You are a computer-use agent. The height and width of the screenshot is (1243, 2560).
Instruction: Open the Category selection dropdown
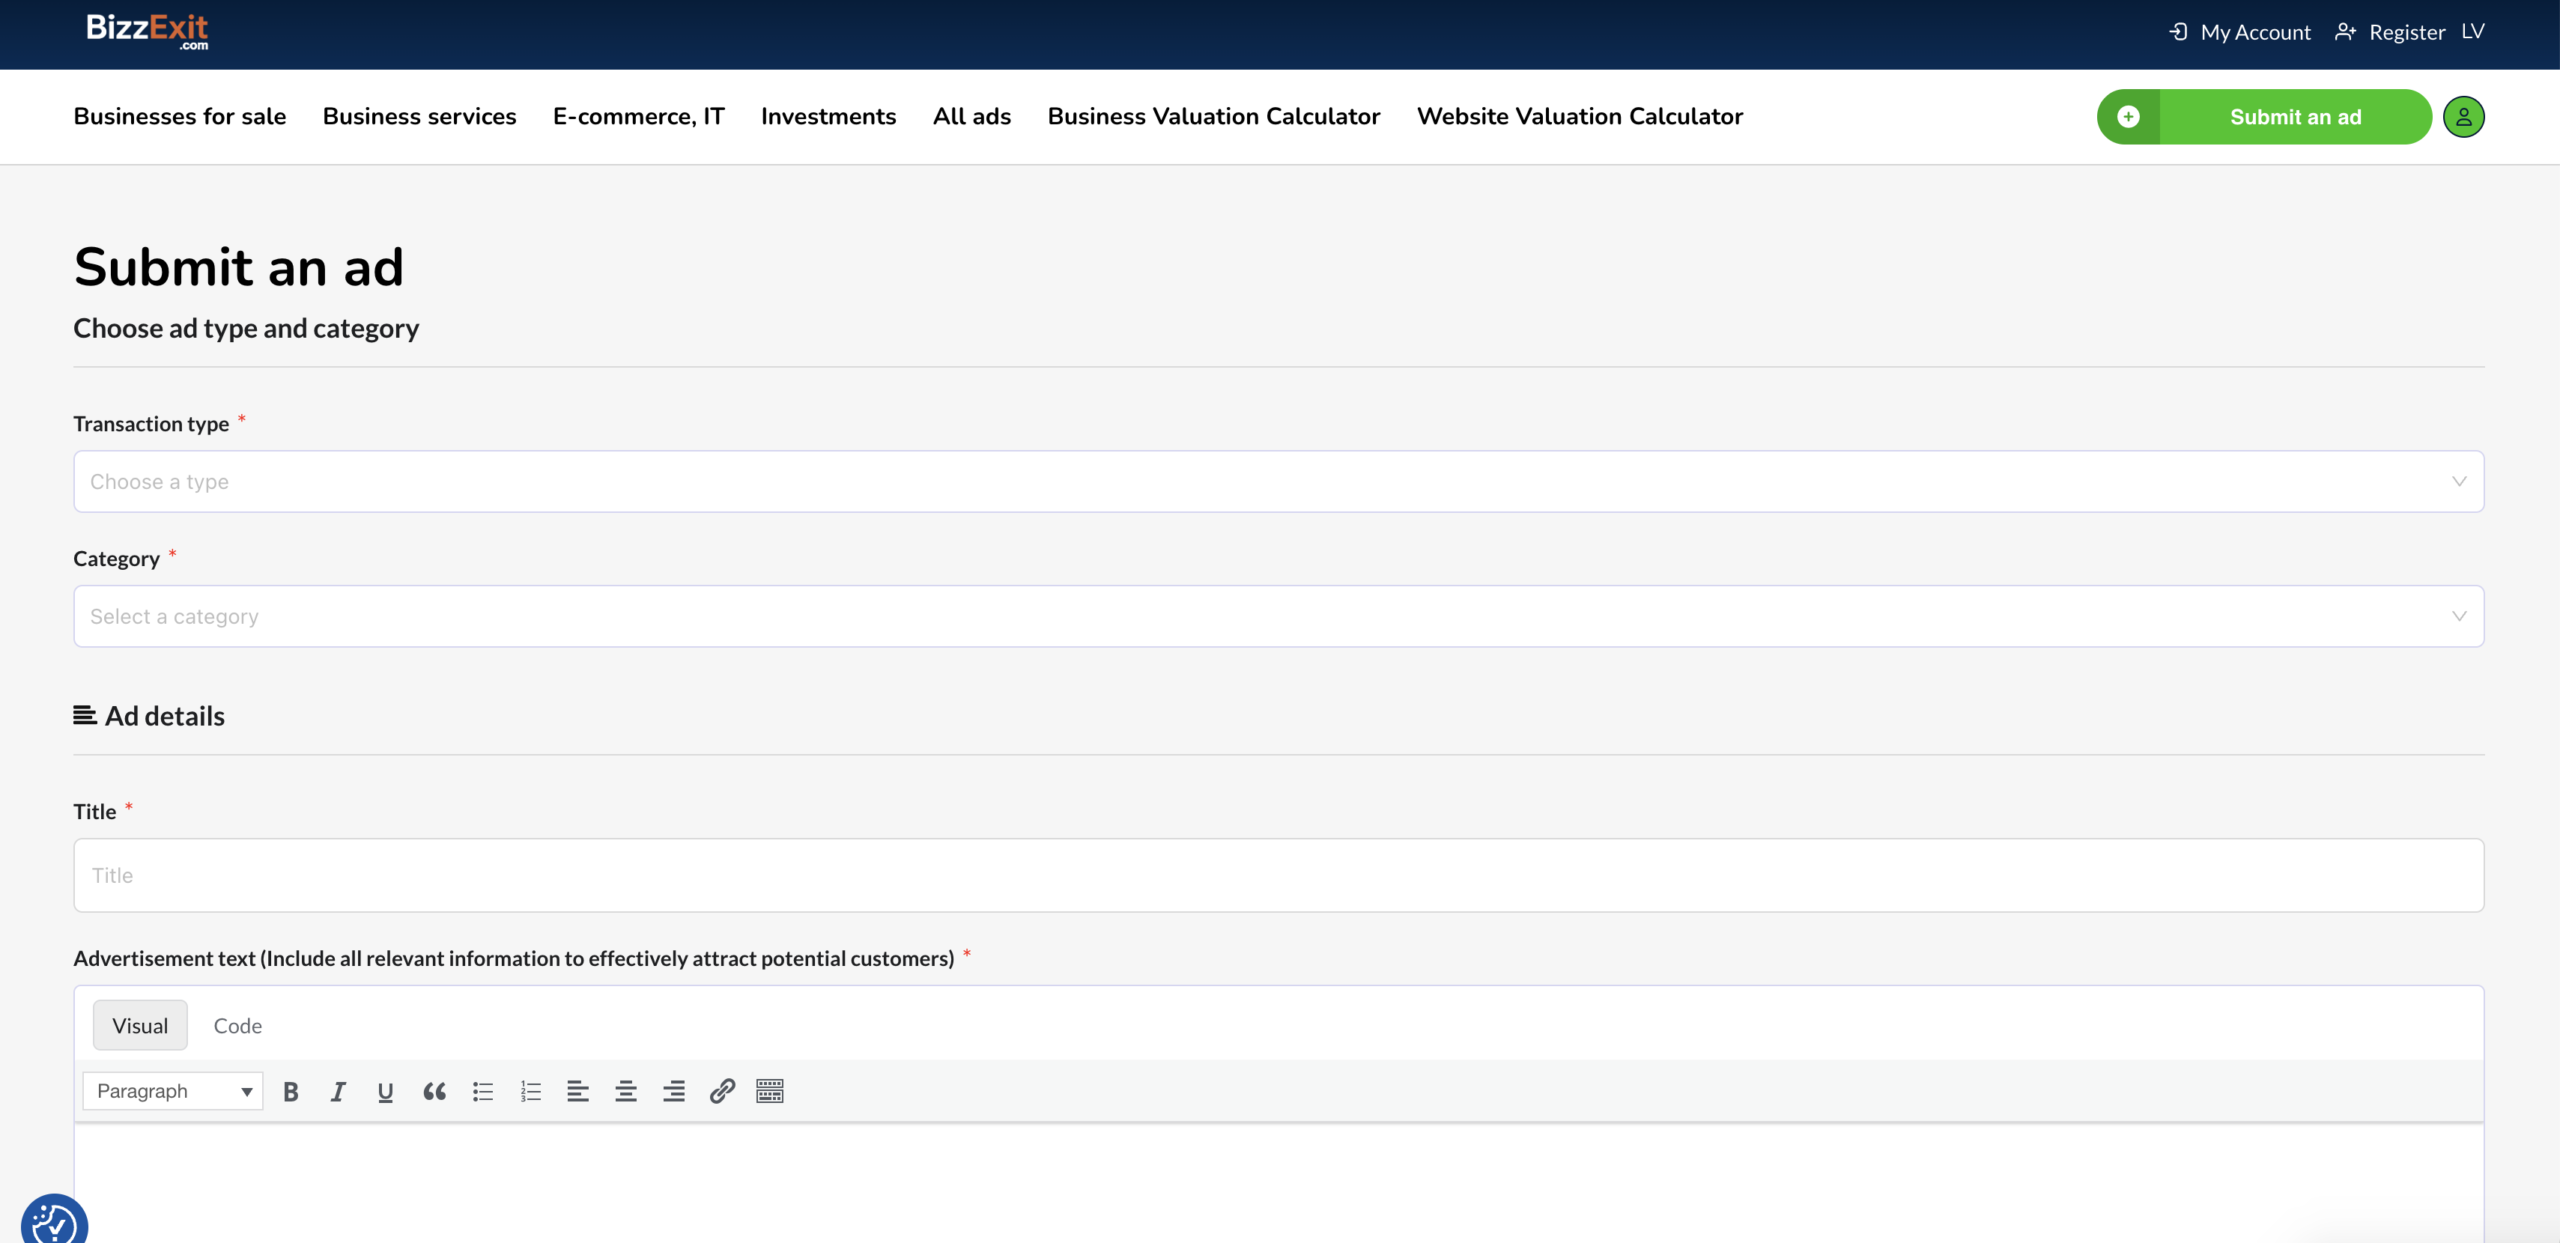coord(1278,616)
